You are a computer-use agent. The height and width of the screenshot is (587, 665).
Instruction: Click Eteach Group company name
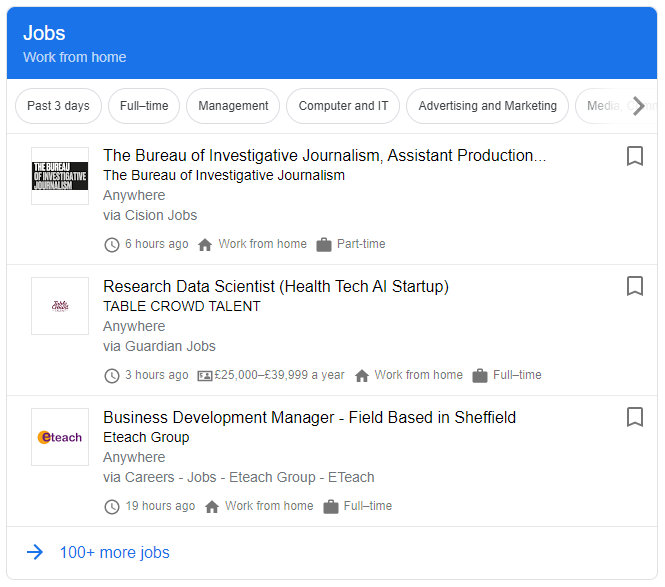click(x=146, y=437)
